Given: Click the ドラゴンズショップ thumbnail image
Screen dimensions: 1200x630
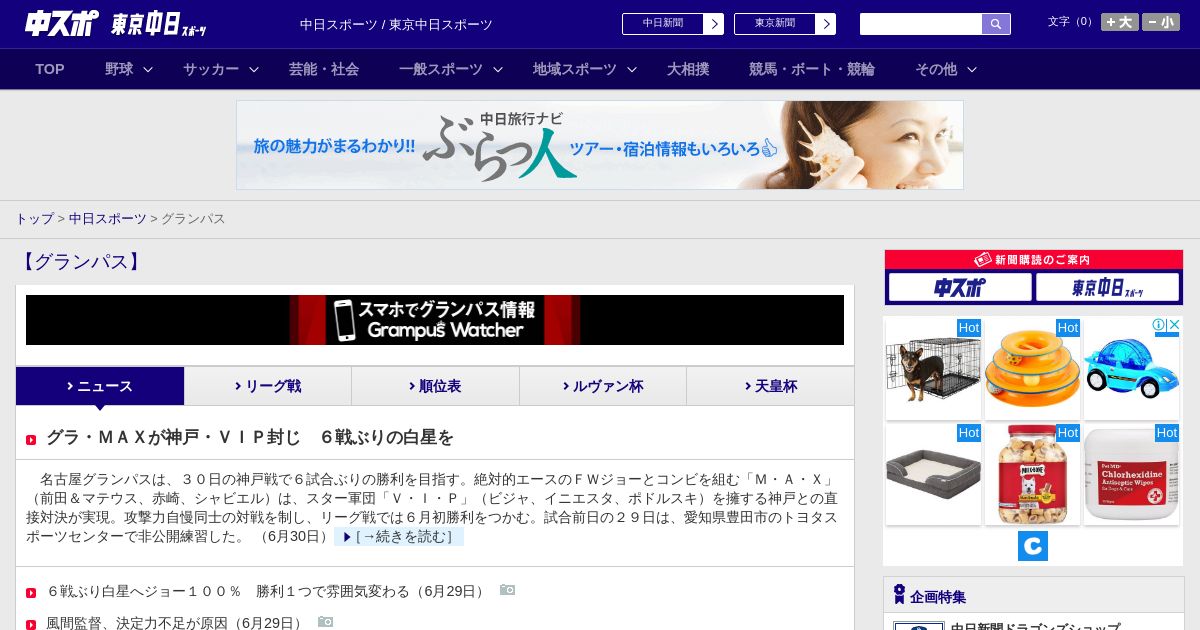Looking at the screenshot, I should click(x=918, y=626).
